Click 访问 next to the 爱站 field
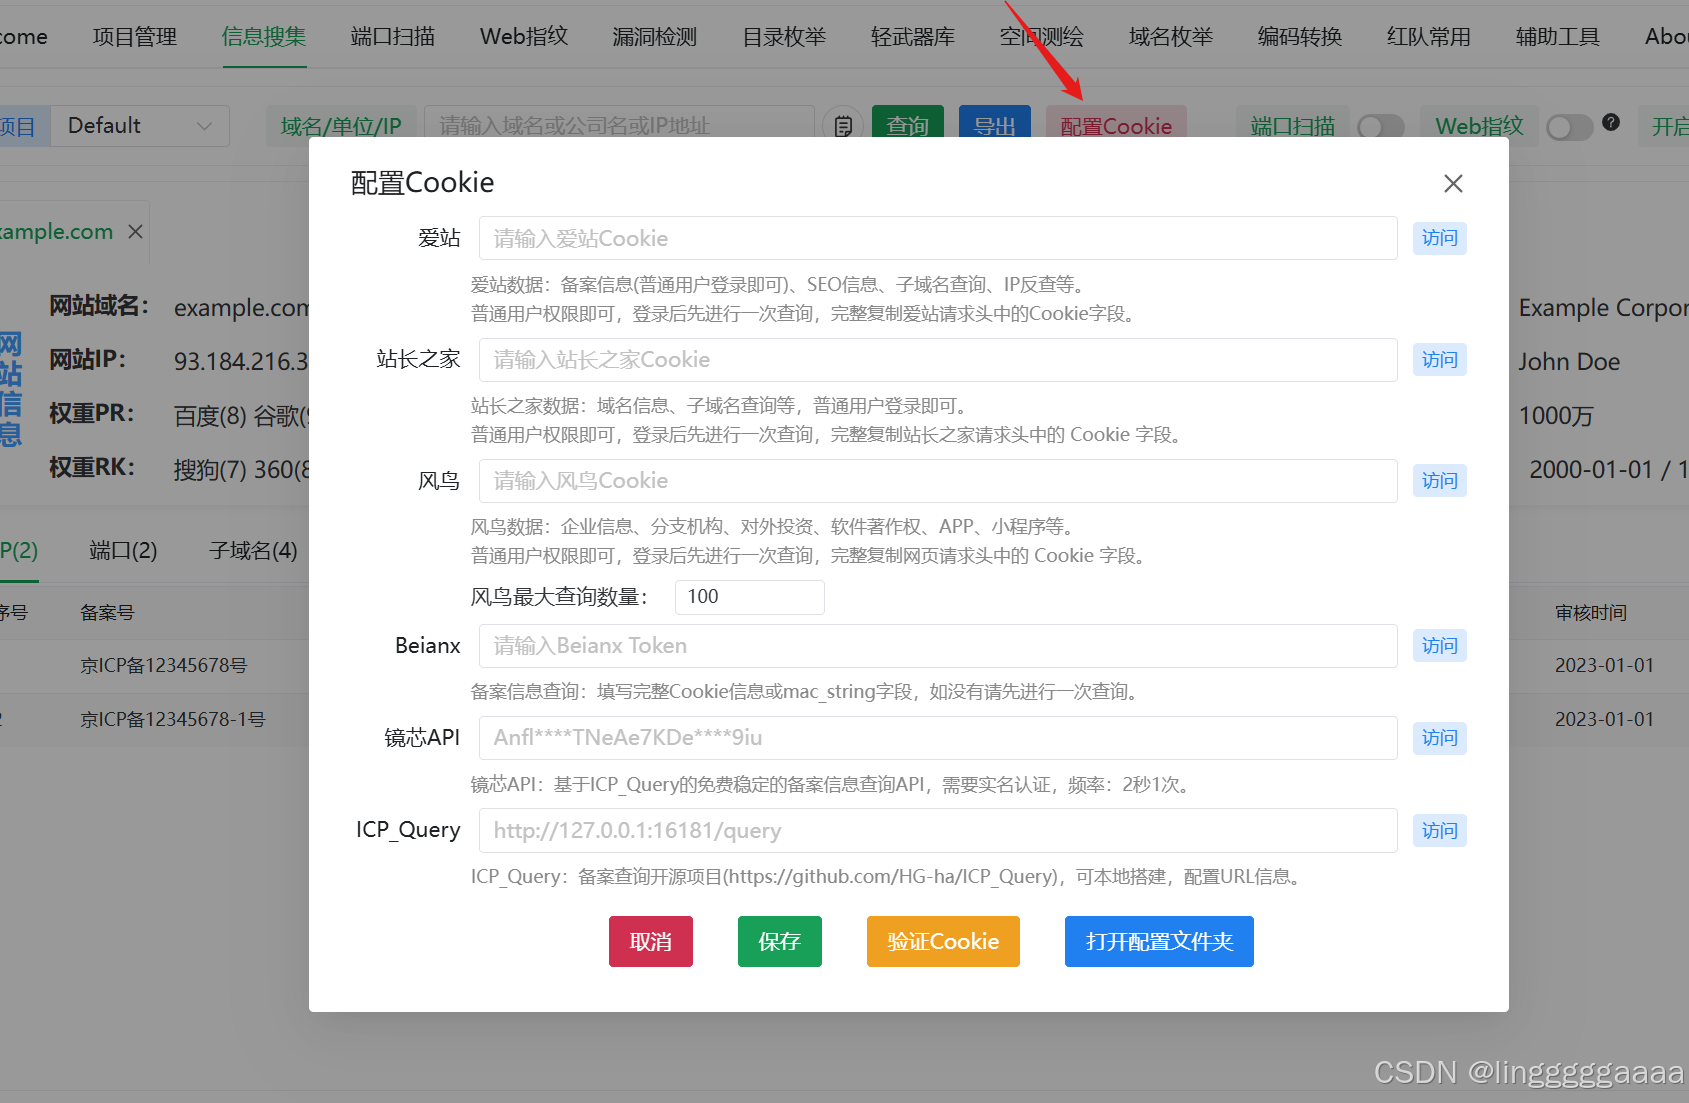The height and width of the screenshot is (1103, 1689). [1439, 238]
